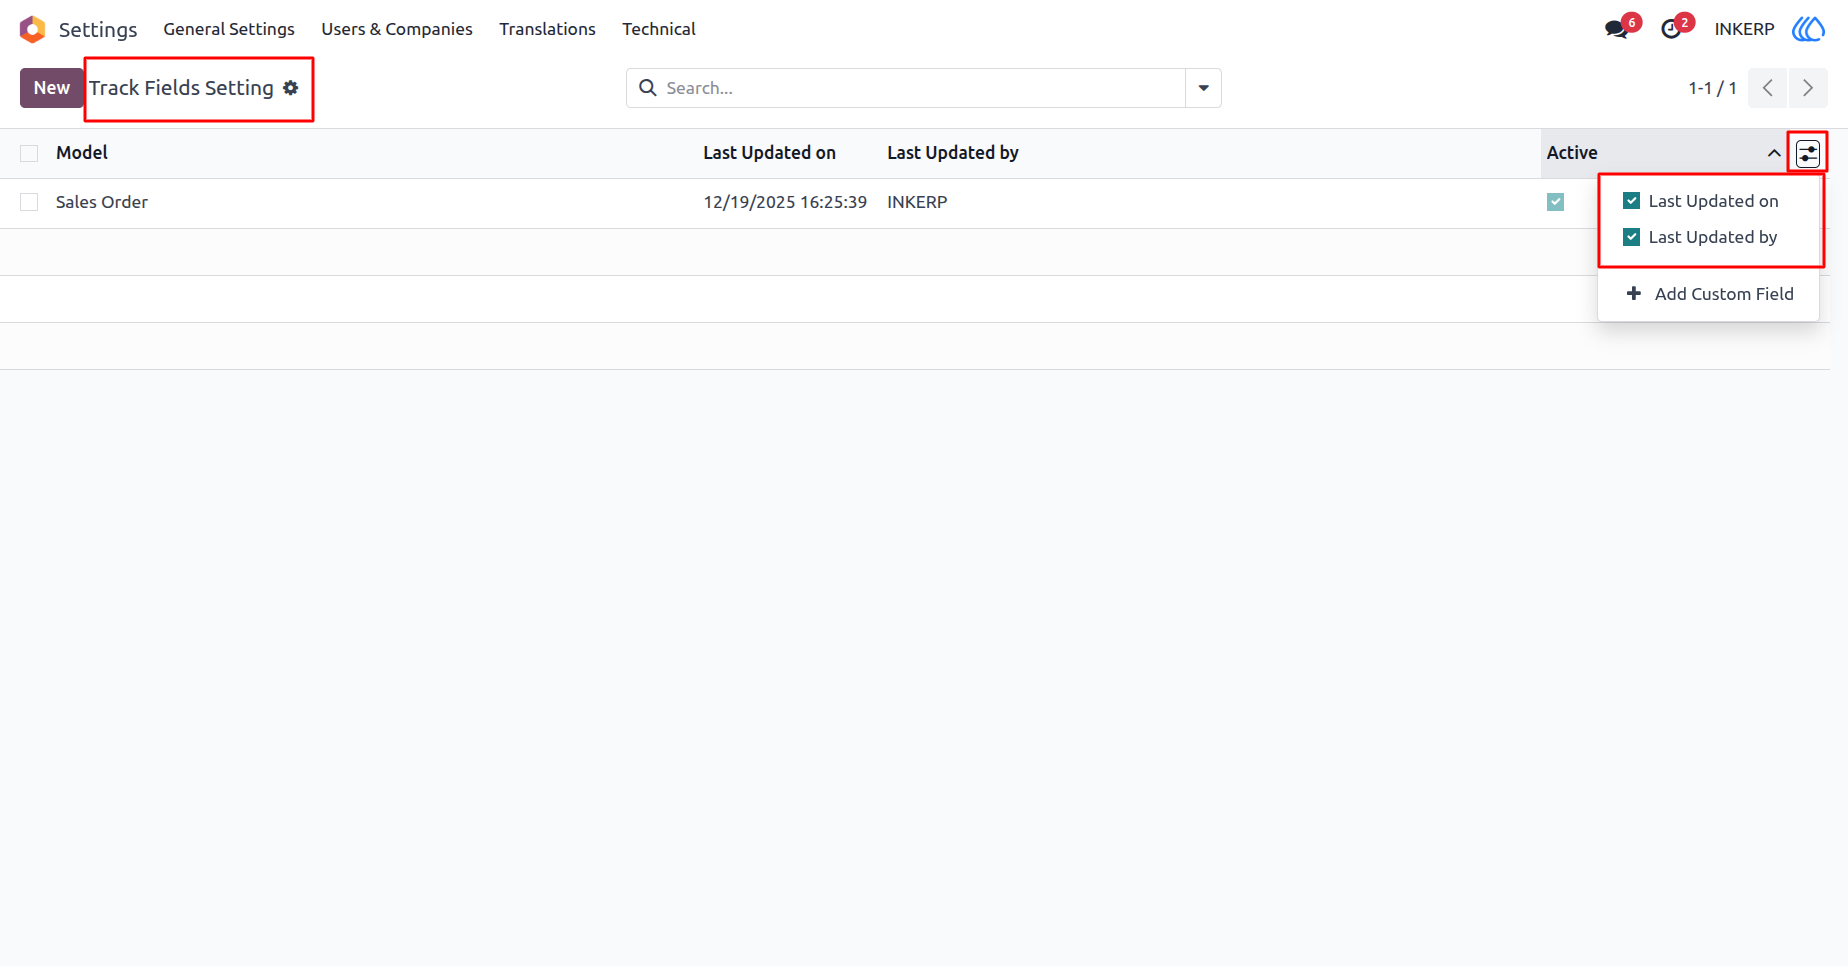Sort by the Last Updated on column header
The width and height of the screenshot is (1848, 966).
(769, 153)
